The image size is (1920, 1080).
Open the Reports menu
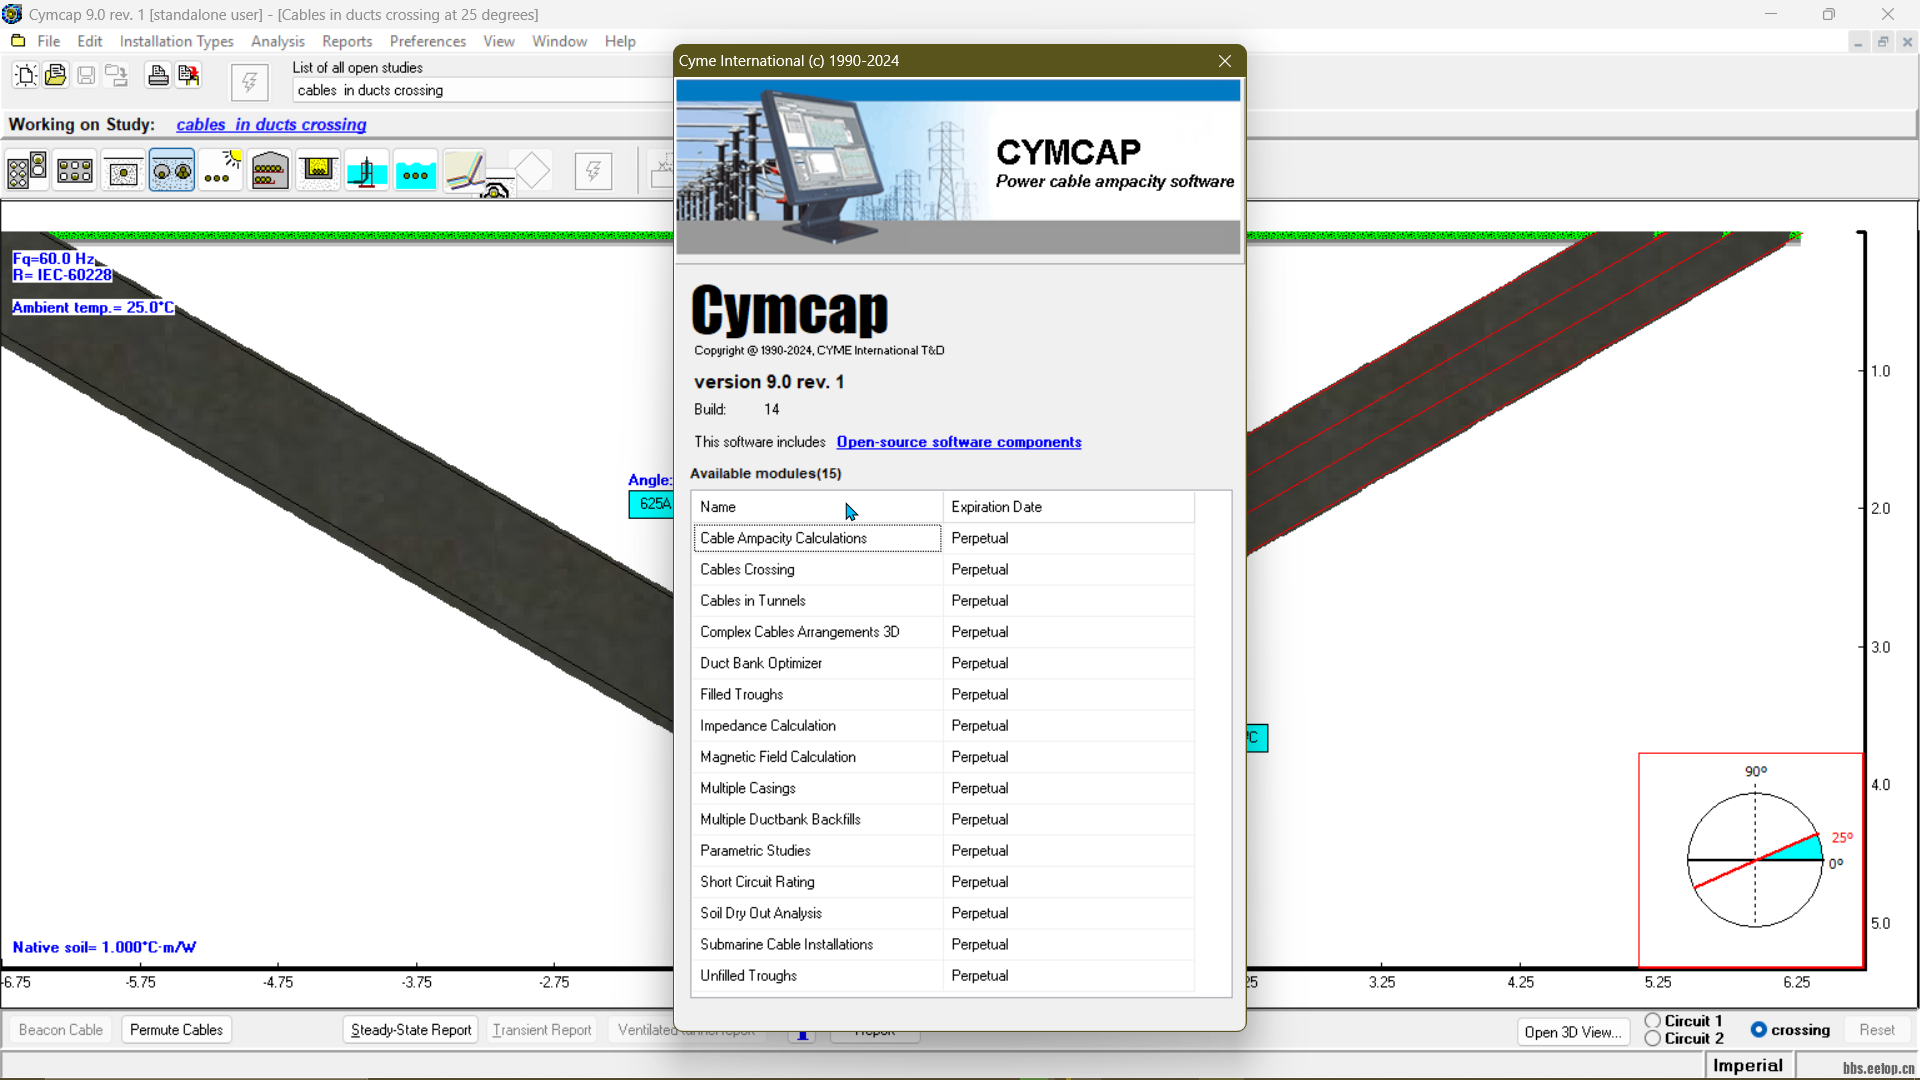point(347,41)
